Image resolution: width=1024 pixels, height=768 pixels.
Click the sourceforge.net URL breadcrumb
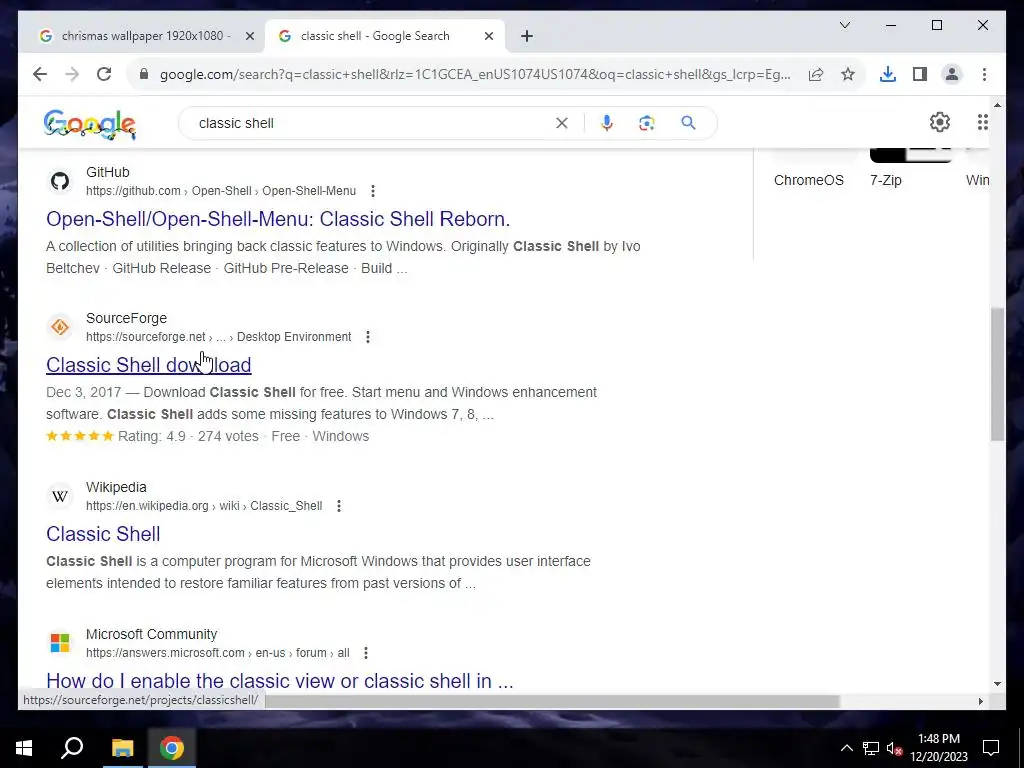point(219,337)
